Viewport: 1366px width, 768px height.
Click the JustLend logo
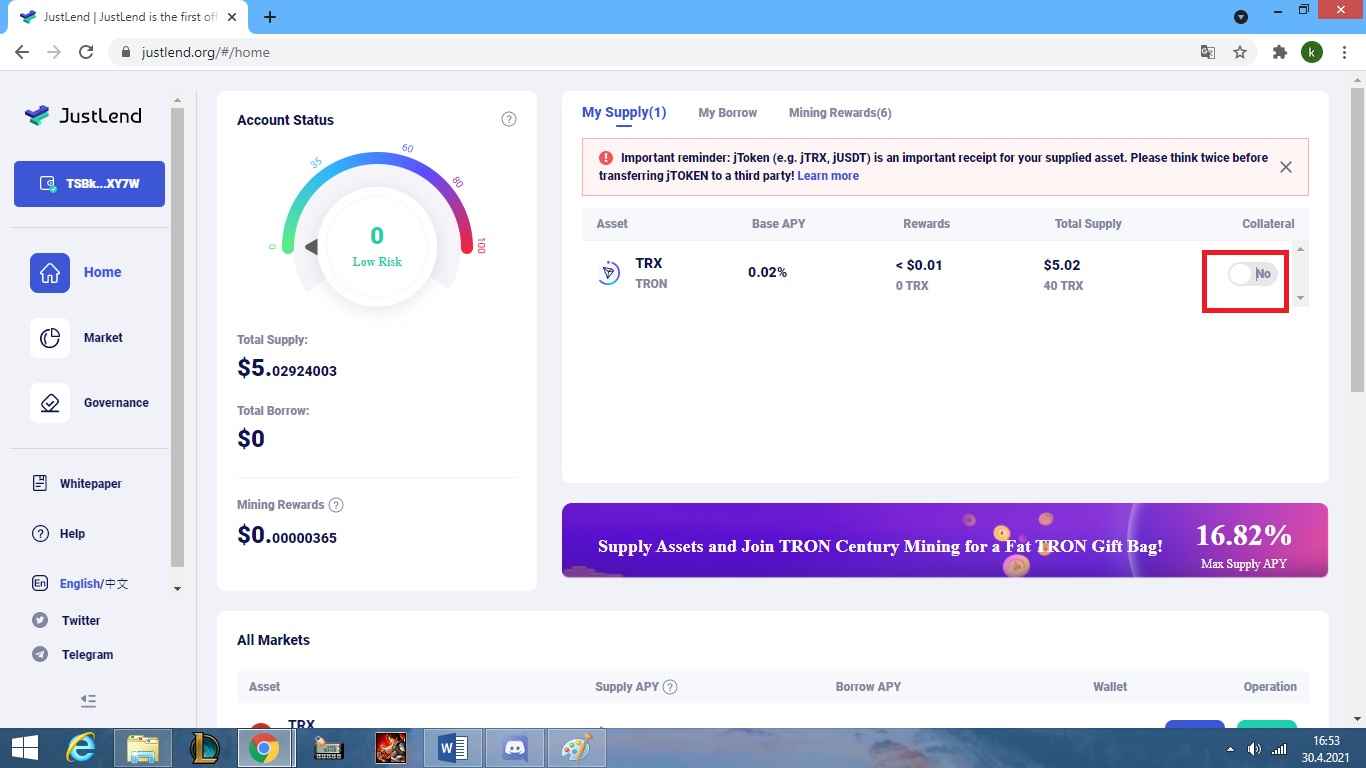[x=83, y=116]
